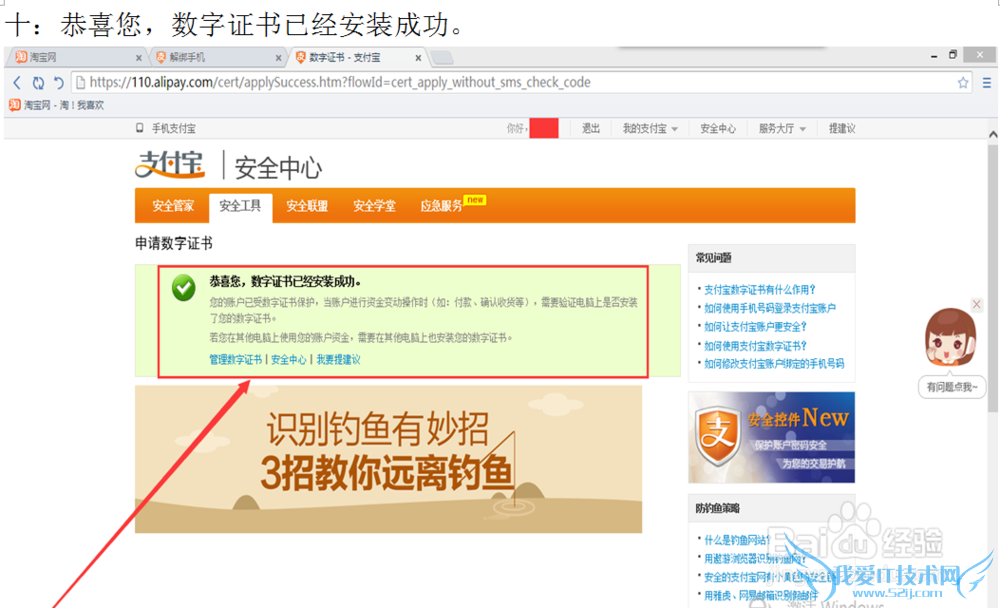Click the 提建议 link in top bar

842,128
